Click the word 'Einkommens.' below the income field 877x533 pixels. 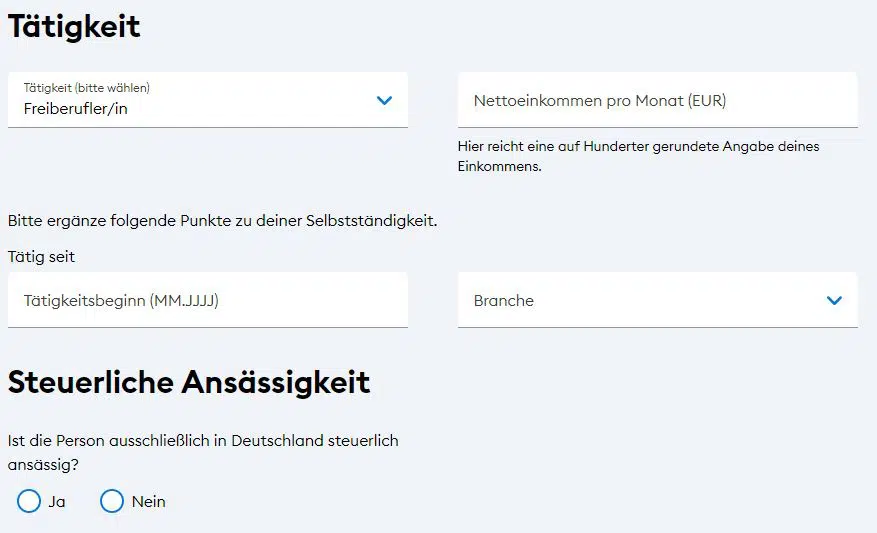(x=499, y=167)
